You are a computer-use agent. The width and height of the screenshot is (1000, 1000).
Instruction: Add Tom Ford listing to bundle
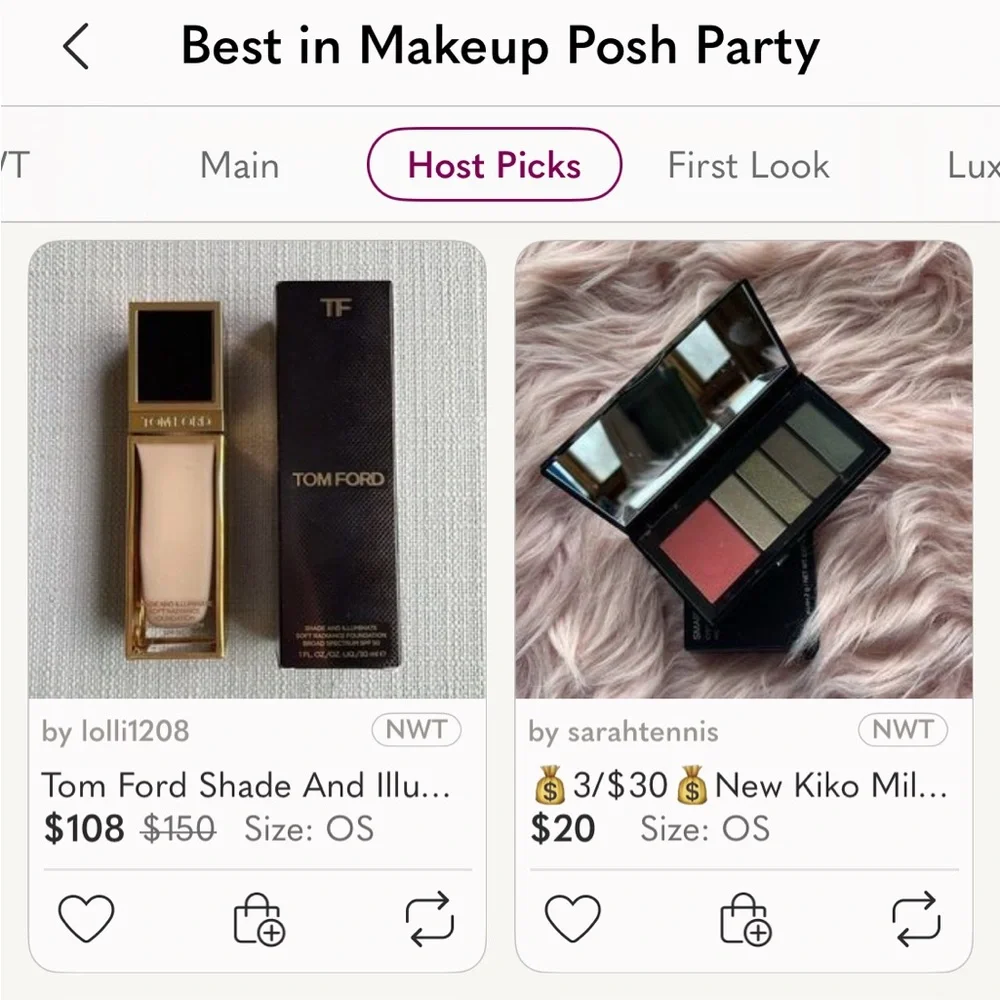coord(258,918)
